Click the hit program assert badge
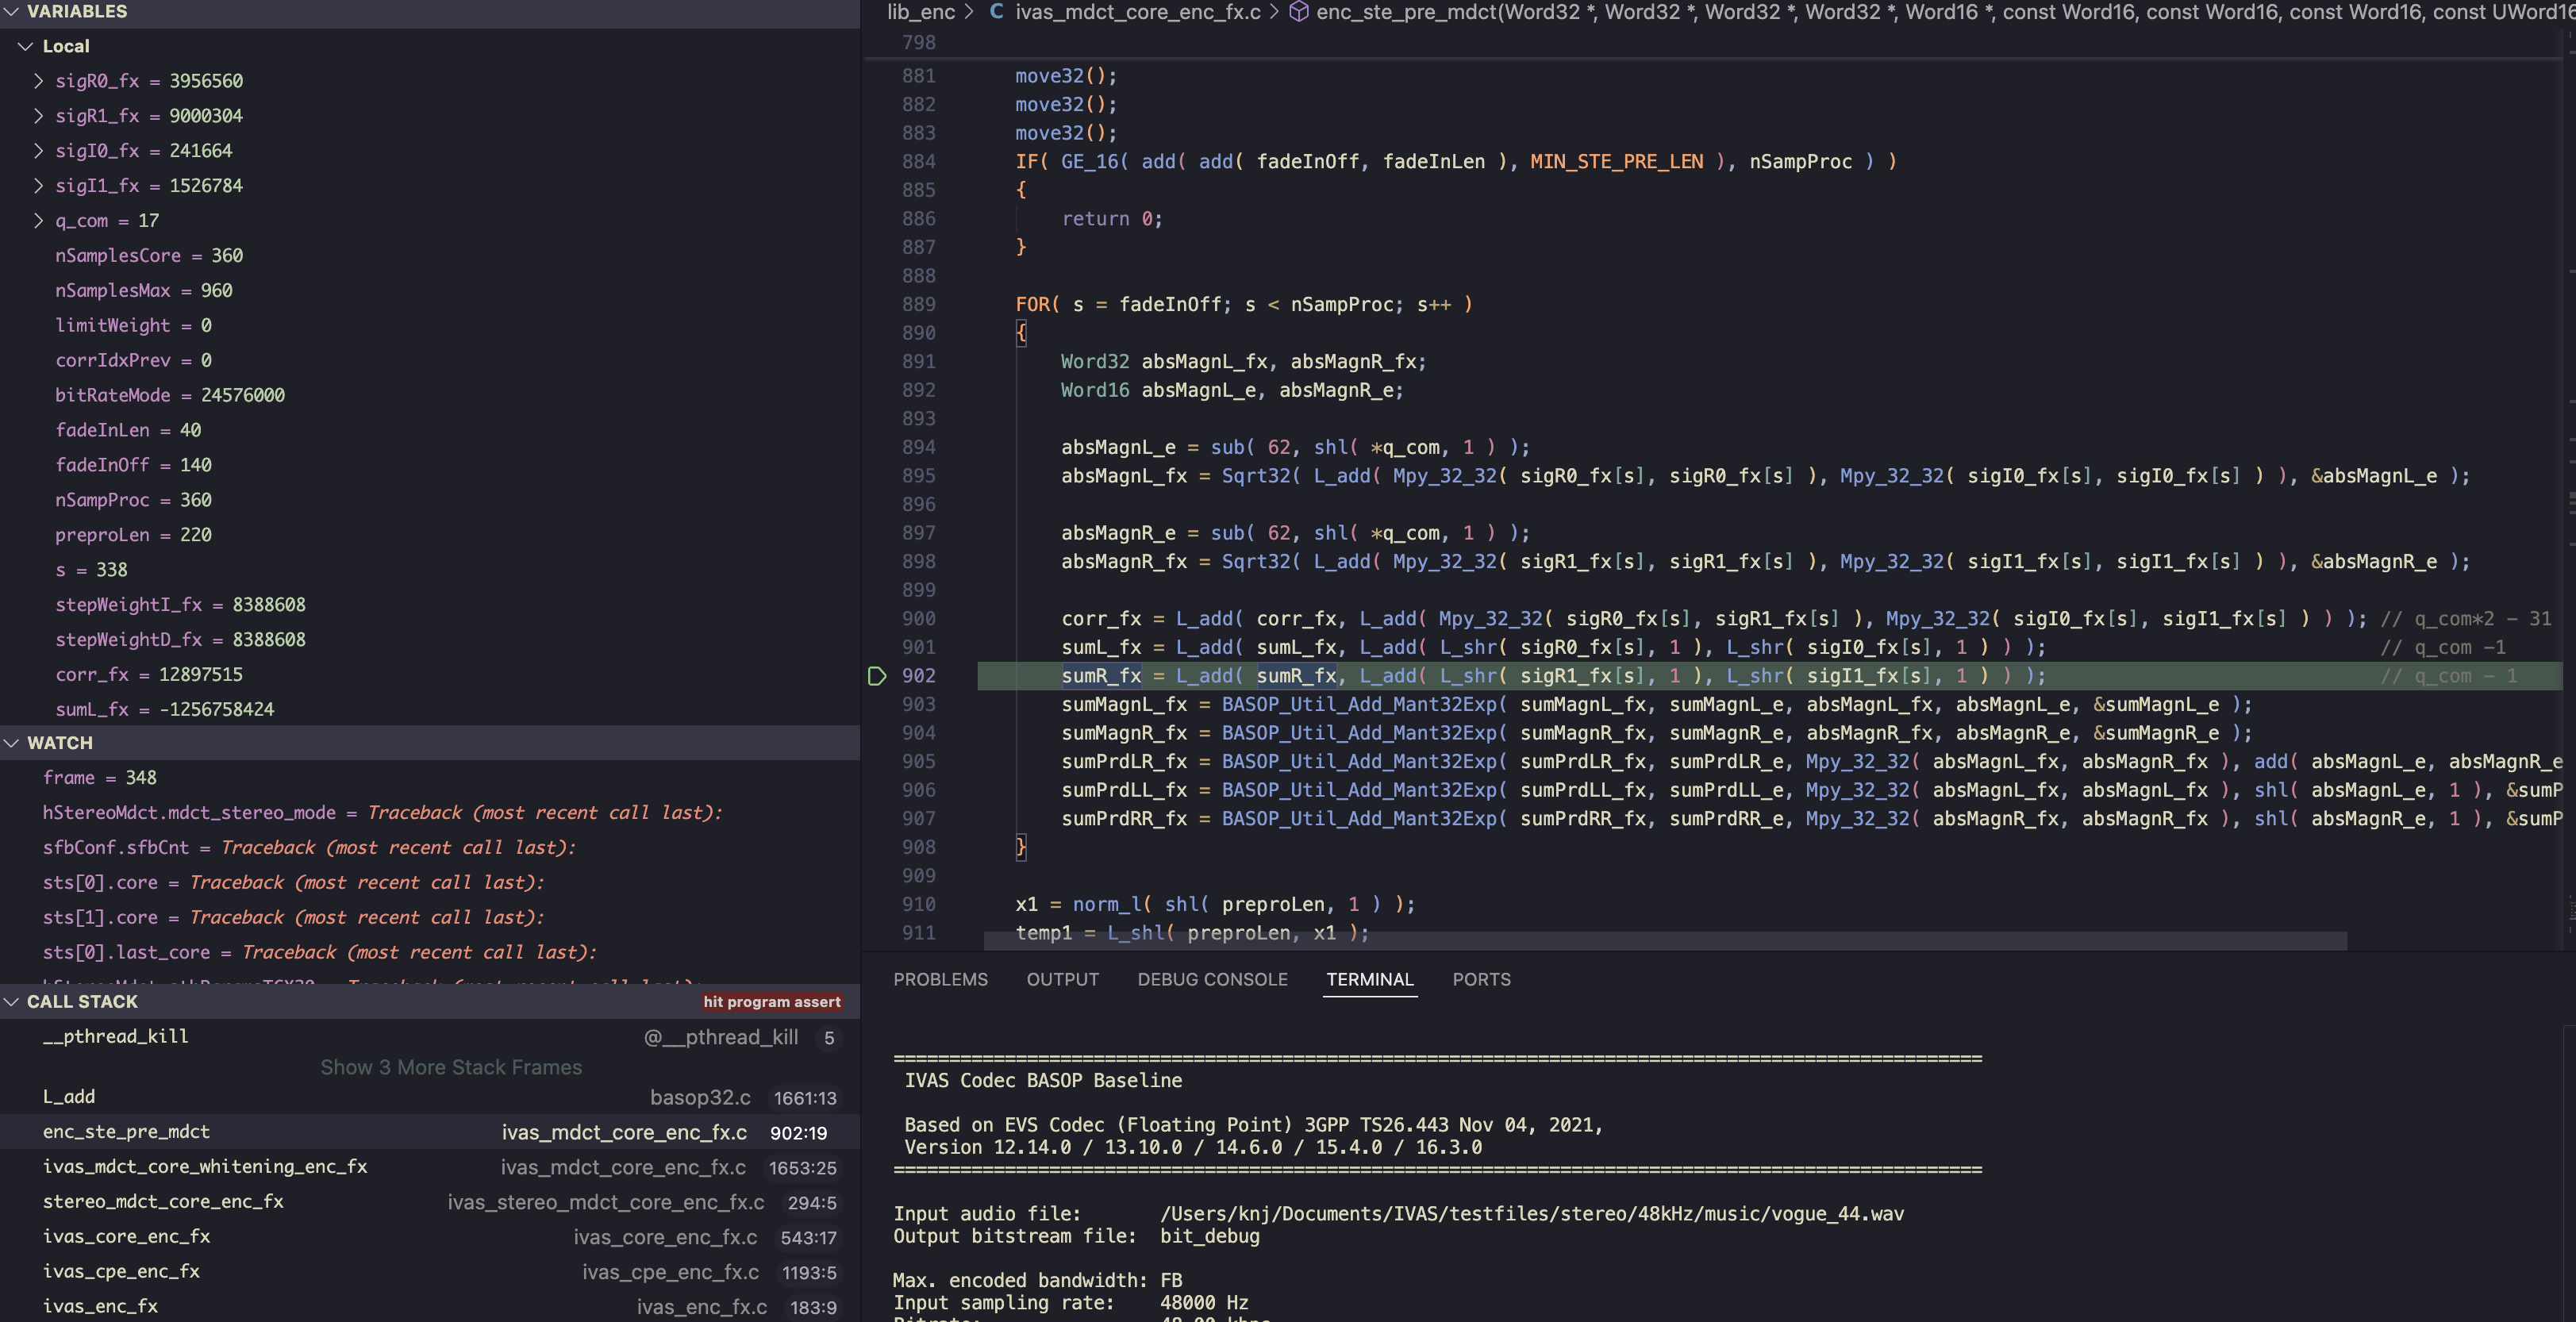Image resolution: width=2576 pixels, height=1322 pixels. pyautogui.click(x=771, y=1002)
